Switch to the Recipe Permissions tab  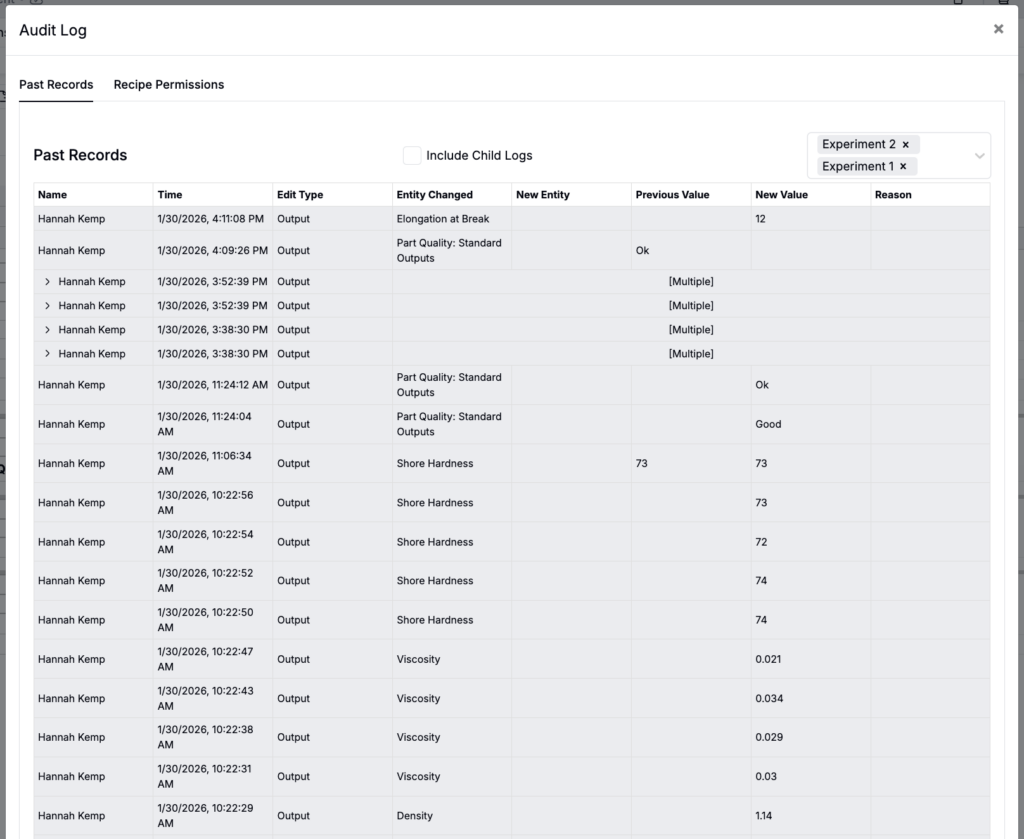tap(169, 85)
